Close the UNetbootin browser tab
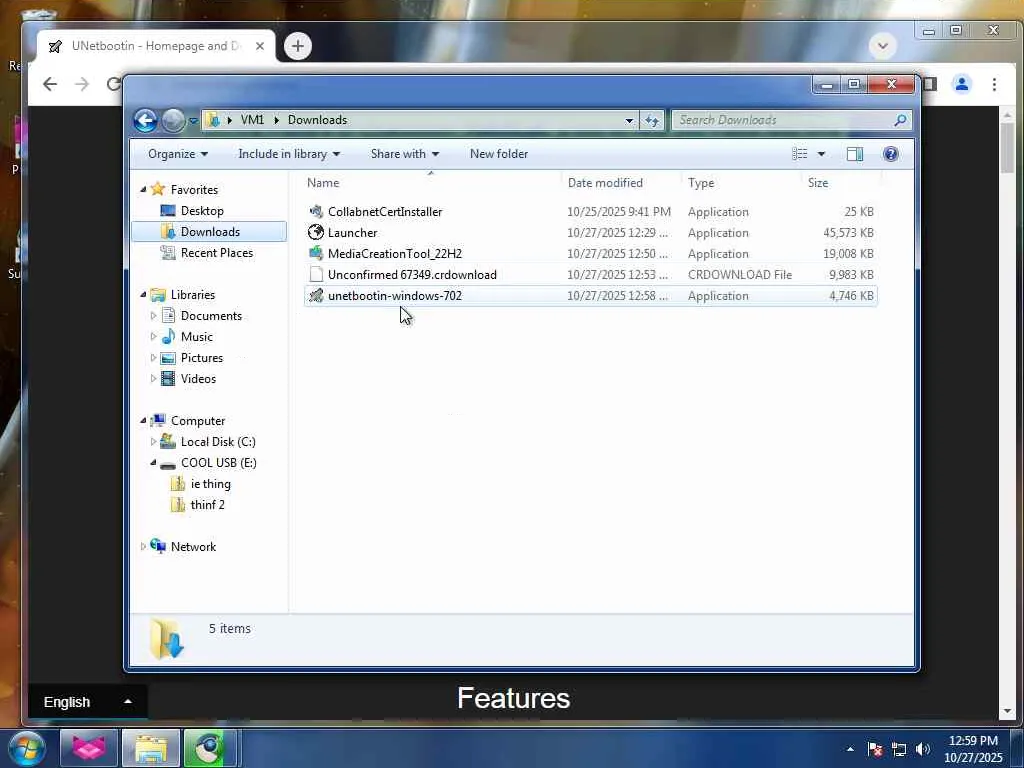1024x768 pixels. pyautogui.click(x=260, y=46)
